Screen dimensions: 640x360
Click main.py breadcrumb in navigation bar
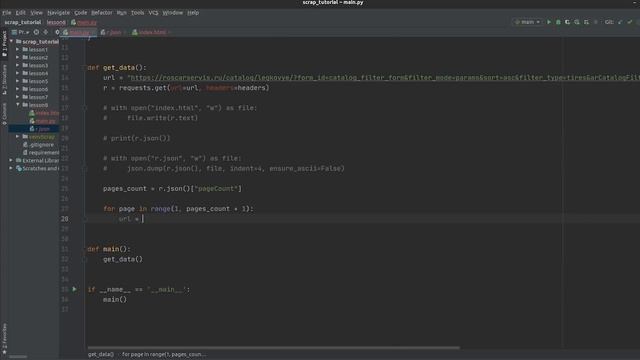[x=84, y=22]
